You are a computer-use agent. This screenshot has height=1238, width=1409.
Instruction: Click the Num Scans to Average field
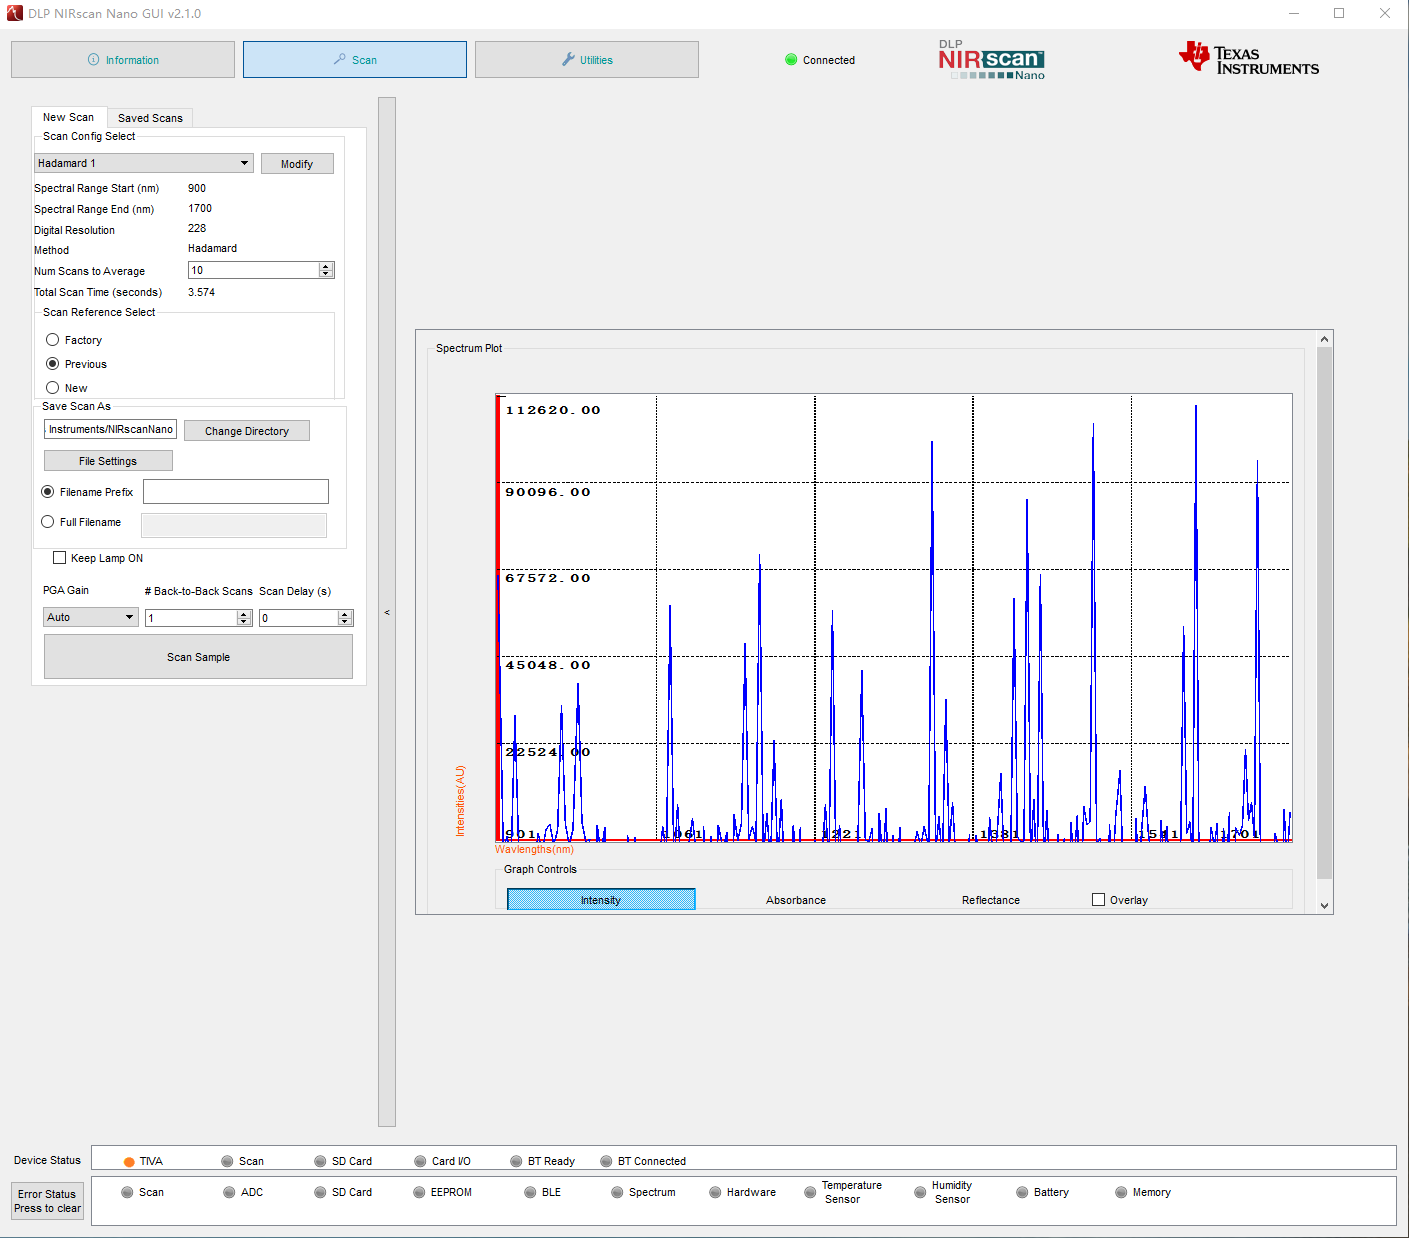(253, 270)
